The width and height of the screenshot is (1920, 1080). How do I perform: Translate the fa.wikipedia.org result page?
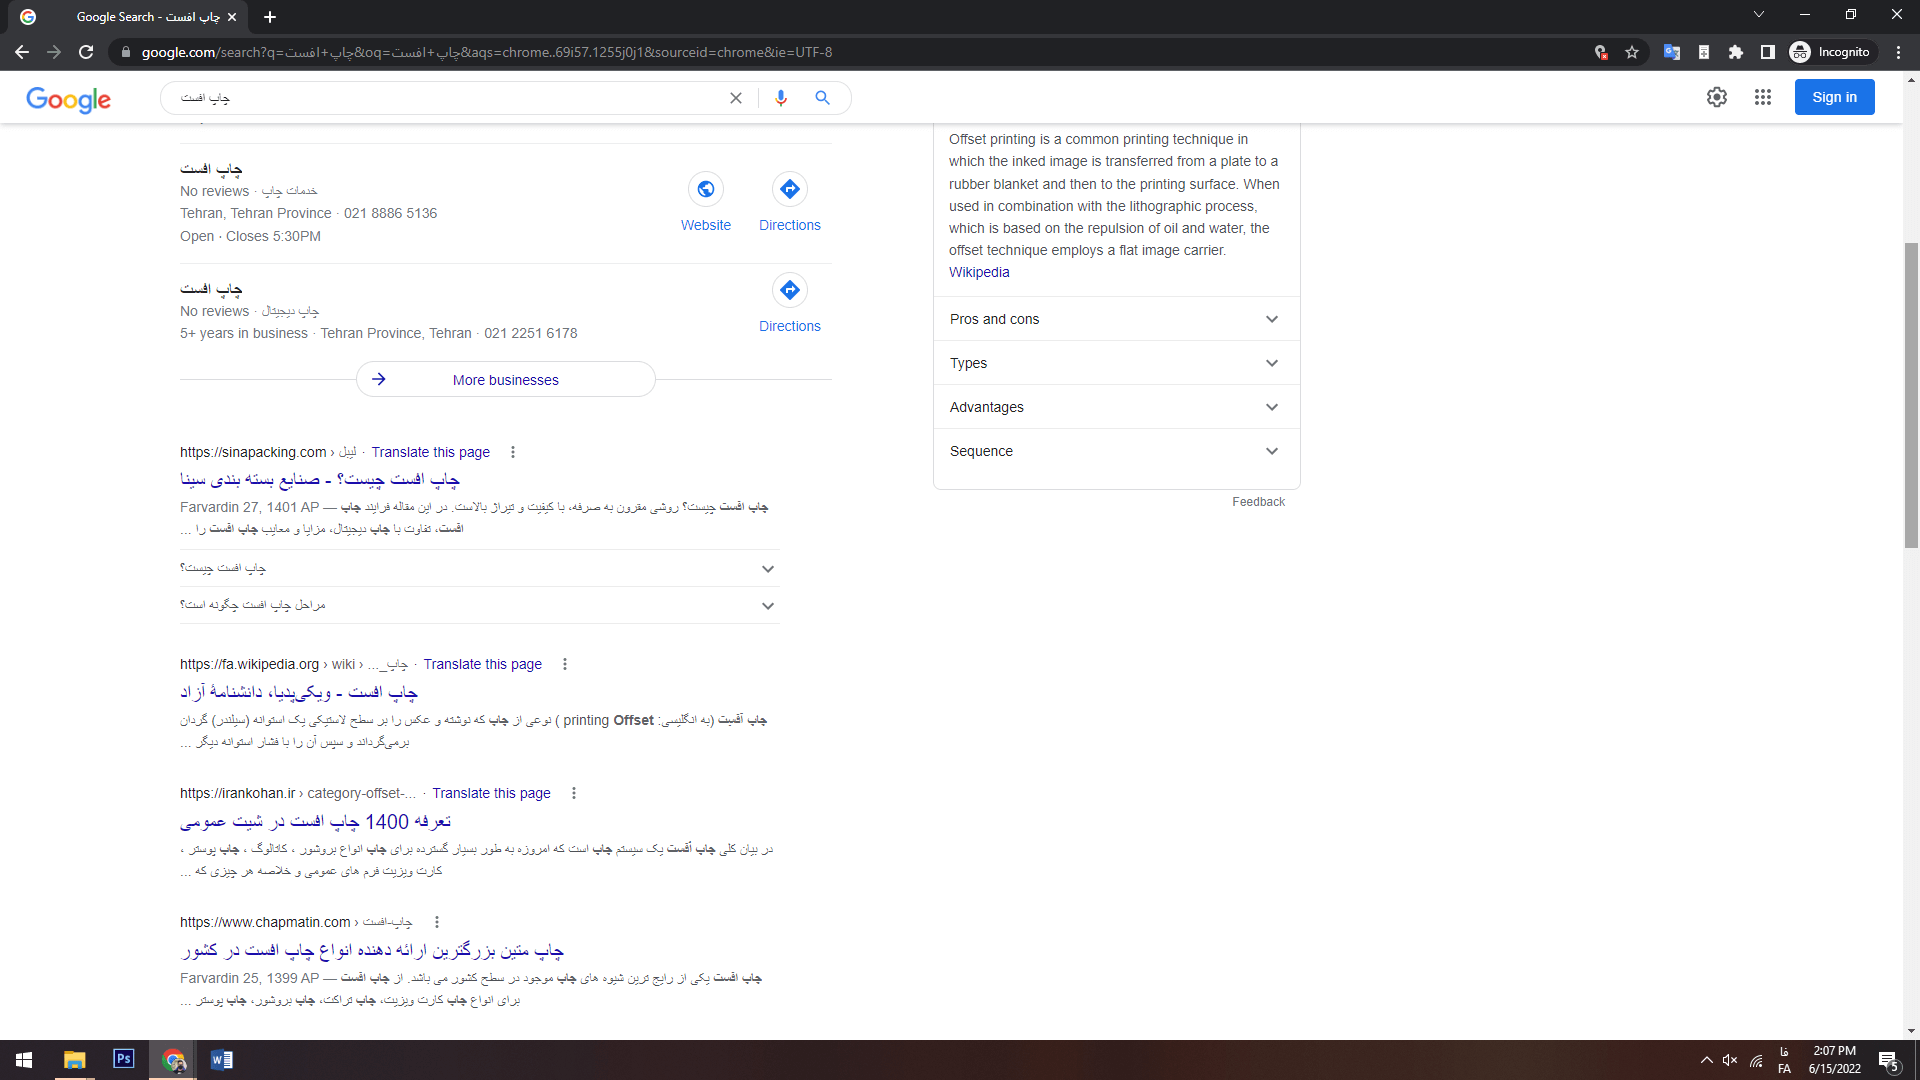pos(482,664)
